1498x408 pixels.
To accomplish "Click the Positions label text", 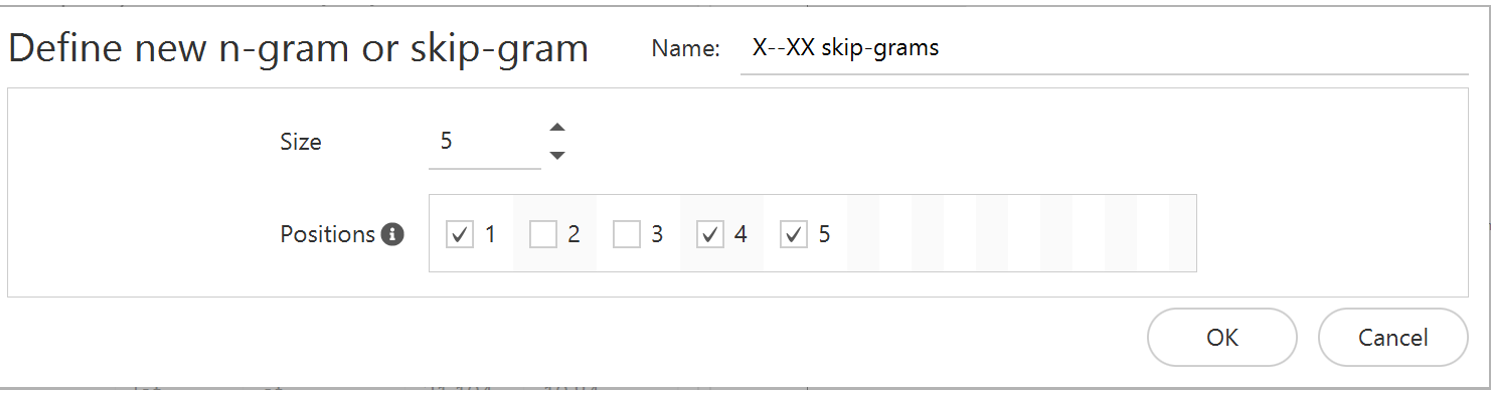I will pos(327,235).
